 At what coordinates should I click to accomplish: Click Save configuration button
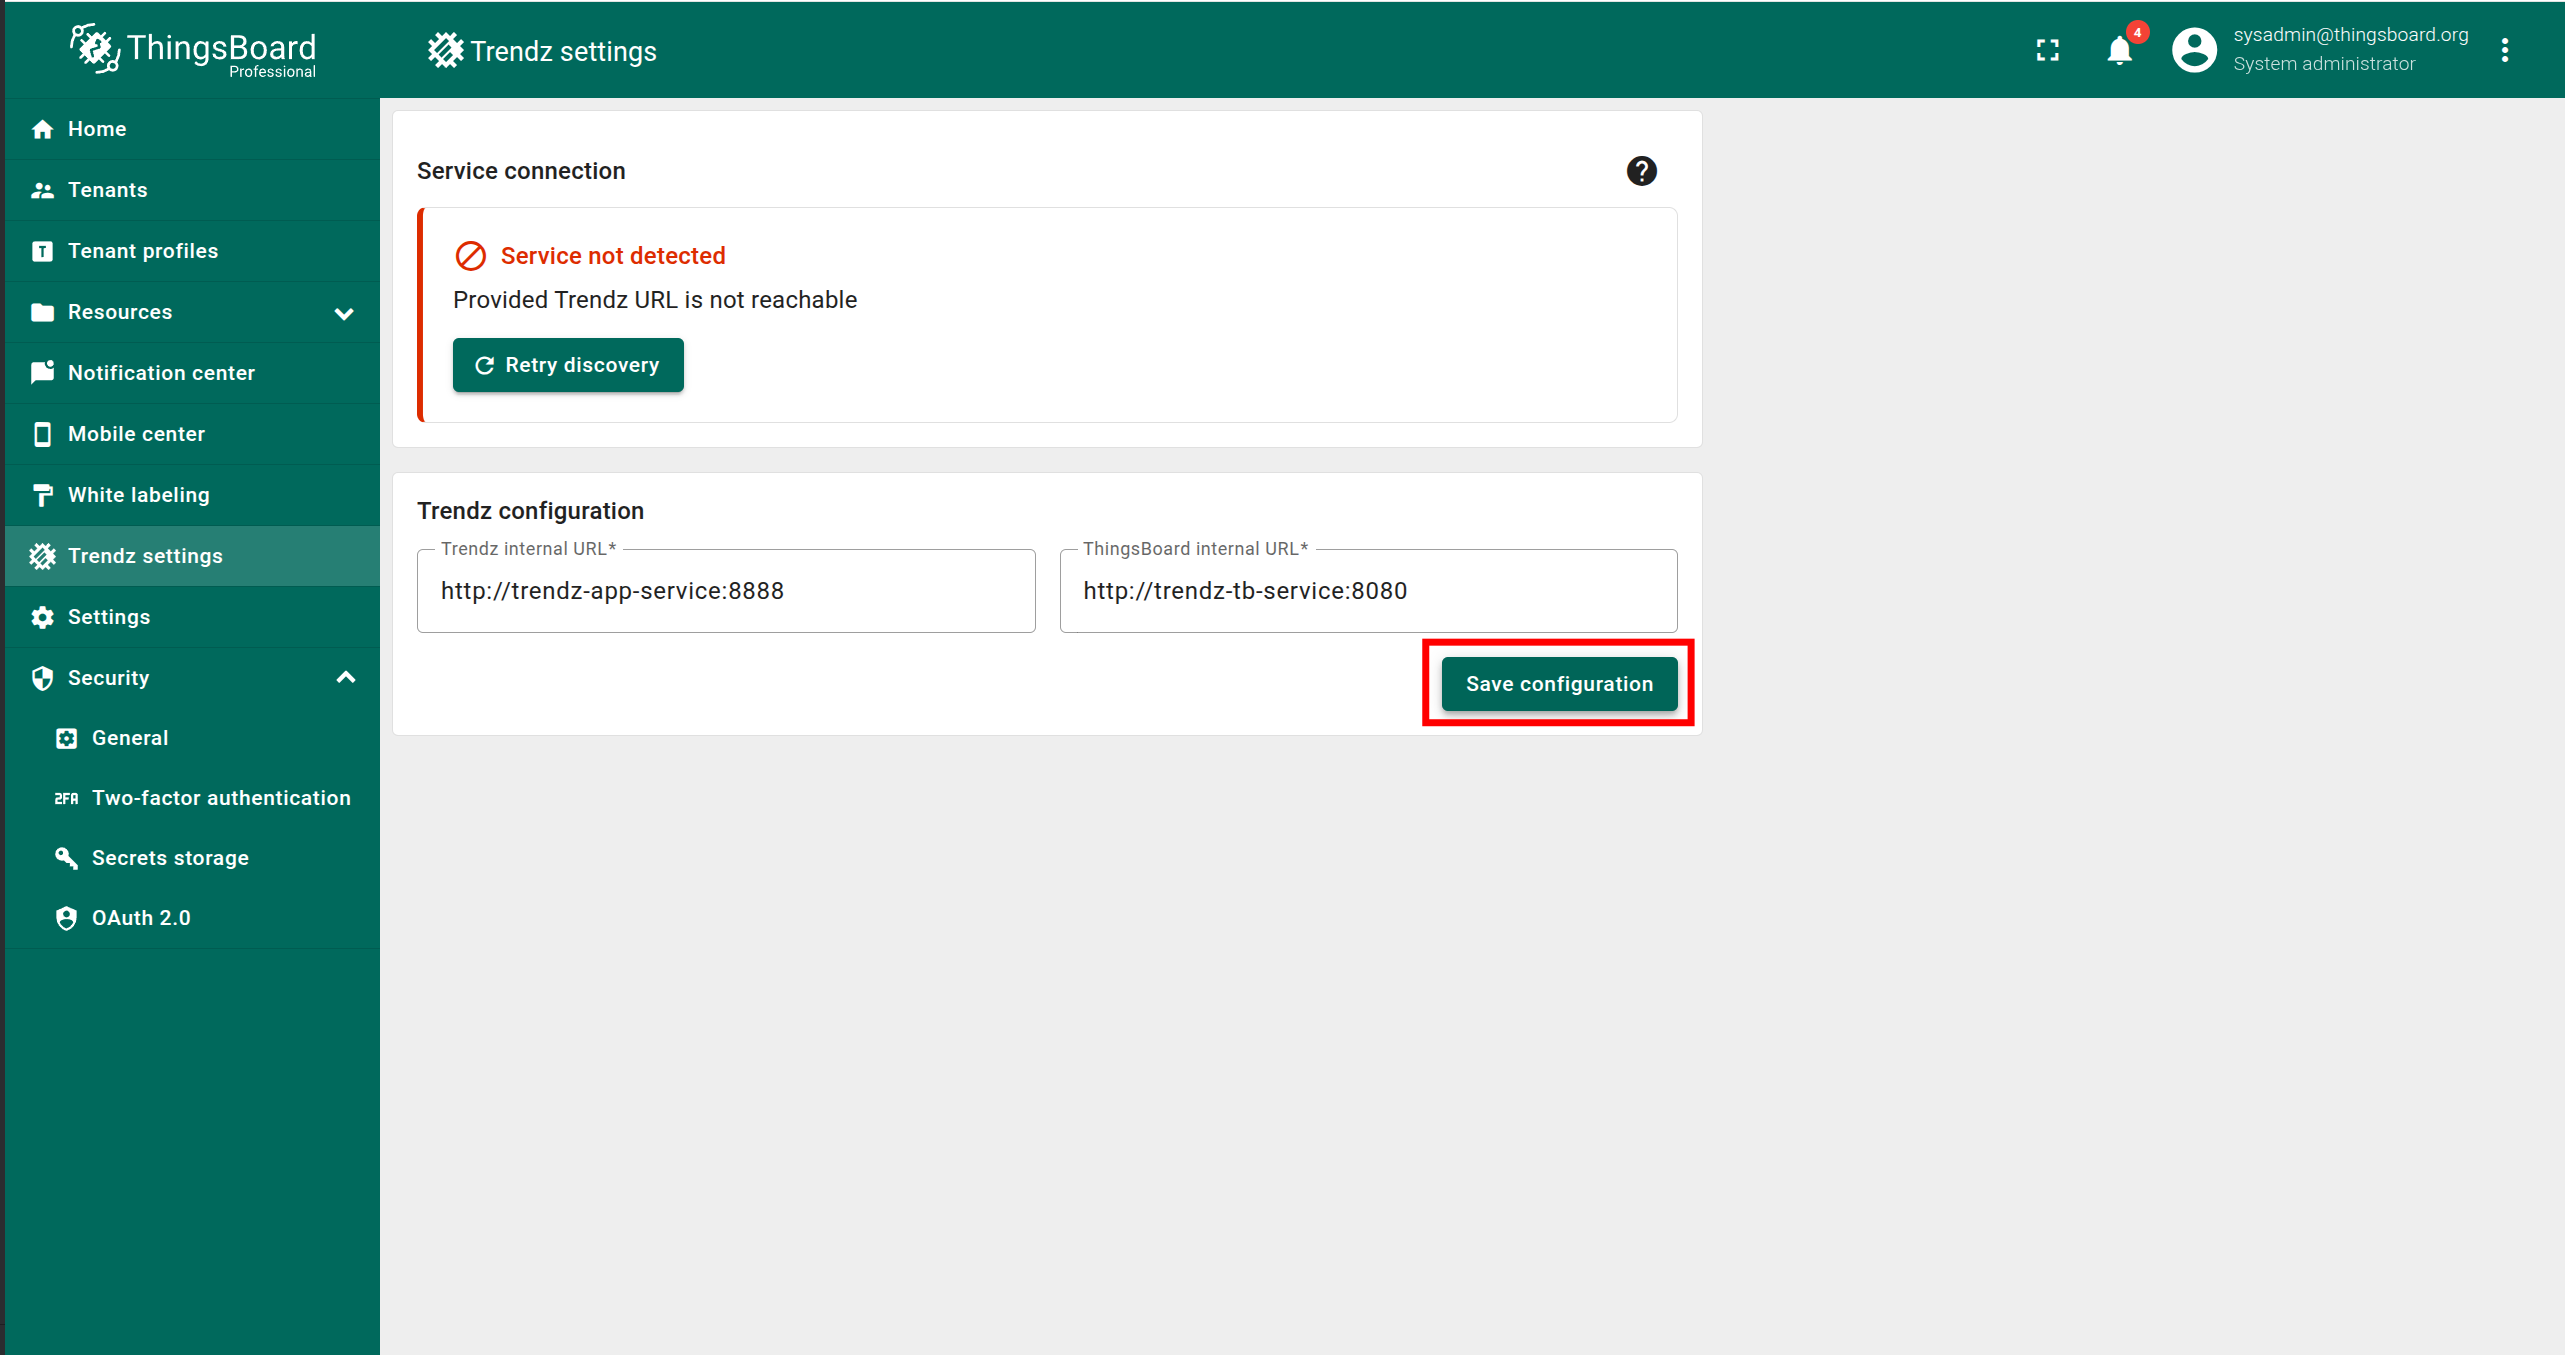(x=1558, y=684)
